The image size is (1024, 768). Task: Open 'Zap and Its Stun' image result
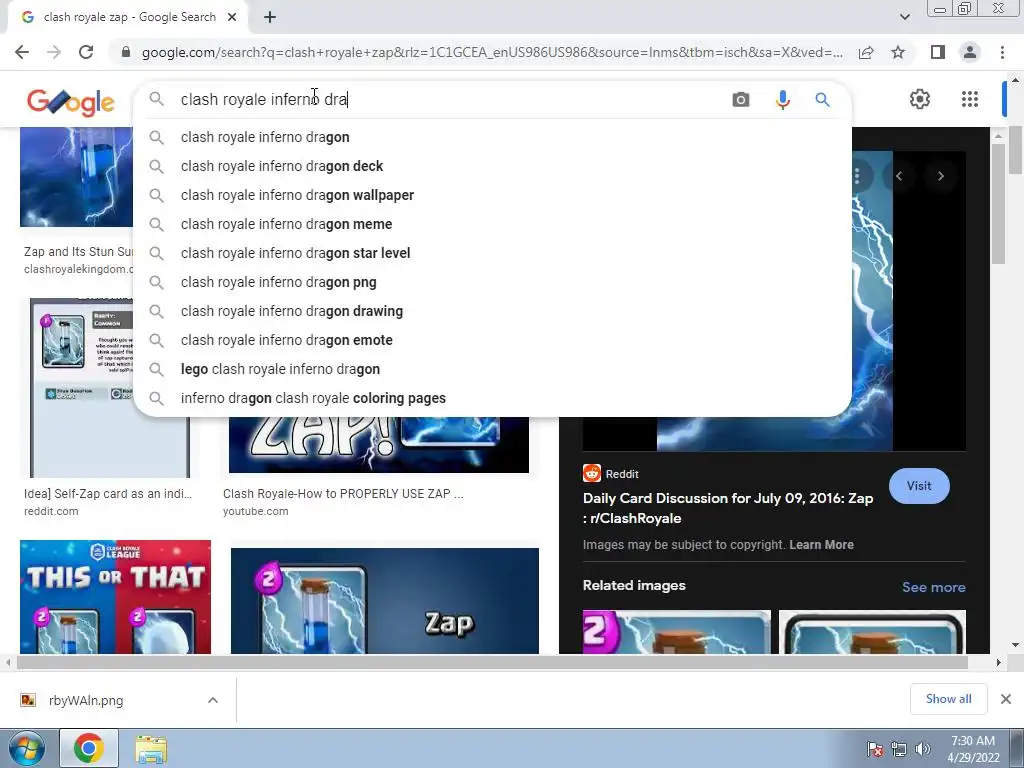coord(76,177)
